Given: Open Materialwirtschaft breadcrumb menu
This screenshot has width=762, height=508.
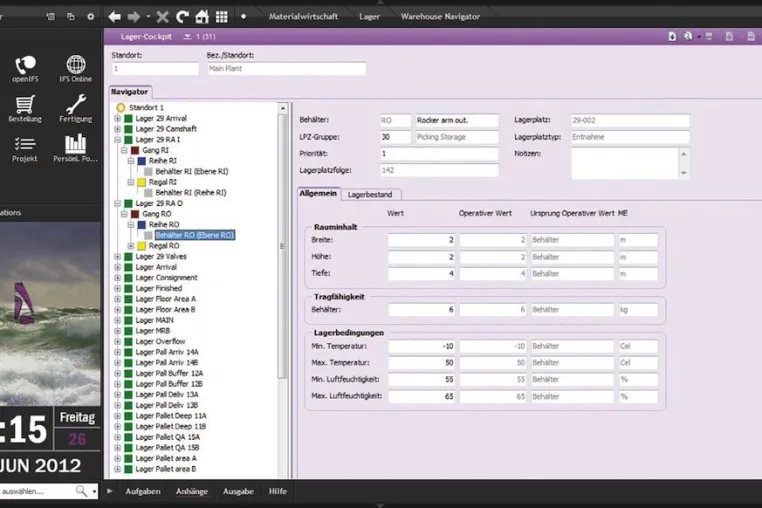Looking at the screenshot, I should pyautogui.click(x=303, y=17).
